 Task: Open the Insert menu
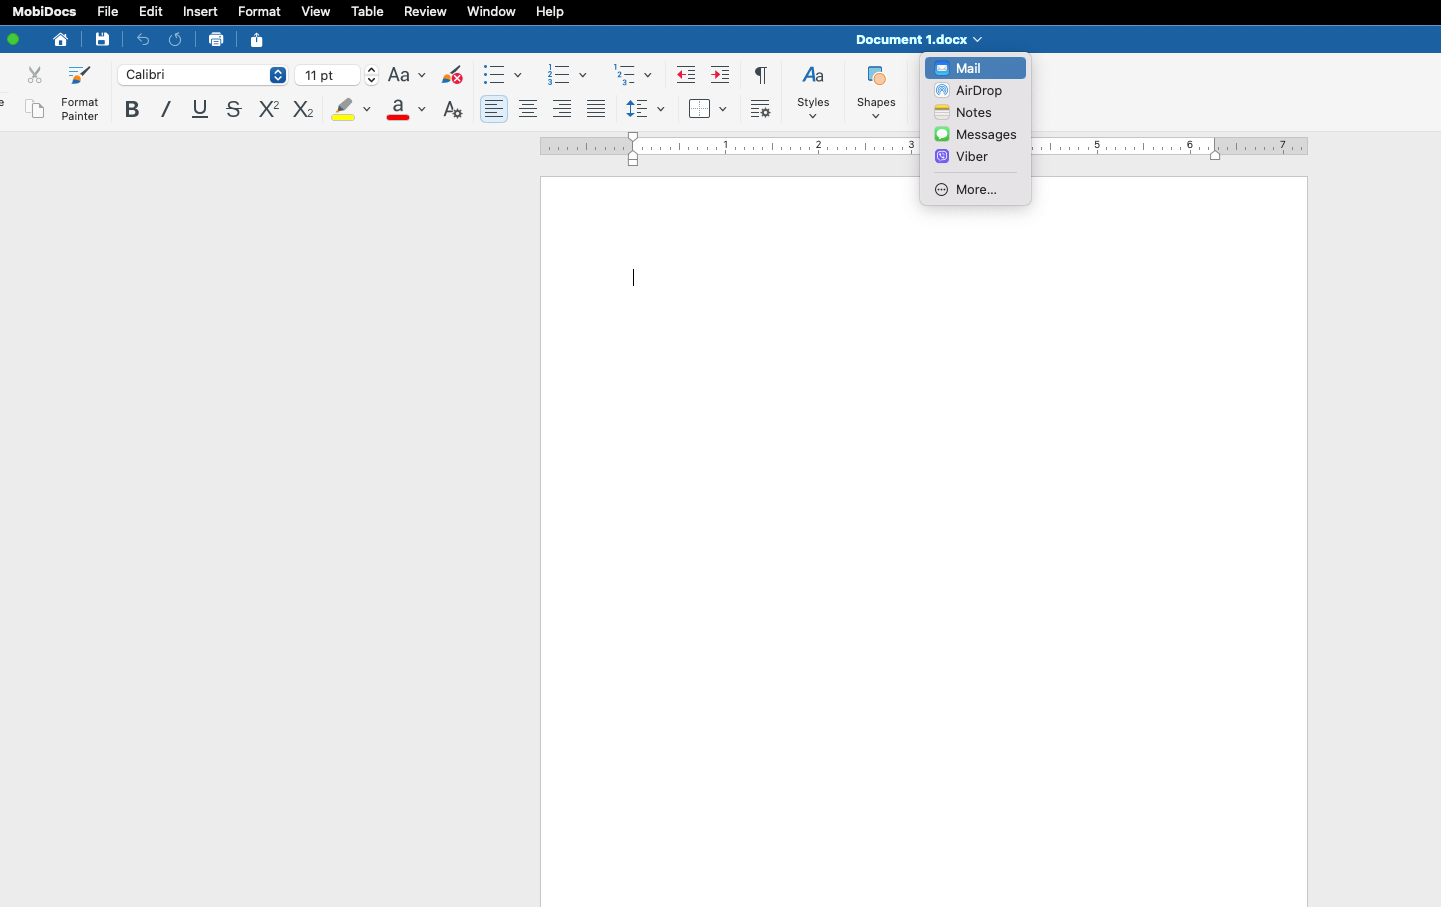200,11
